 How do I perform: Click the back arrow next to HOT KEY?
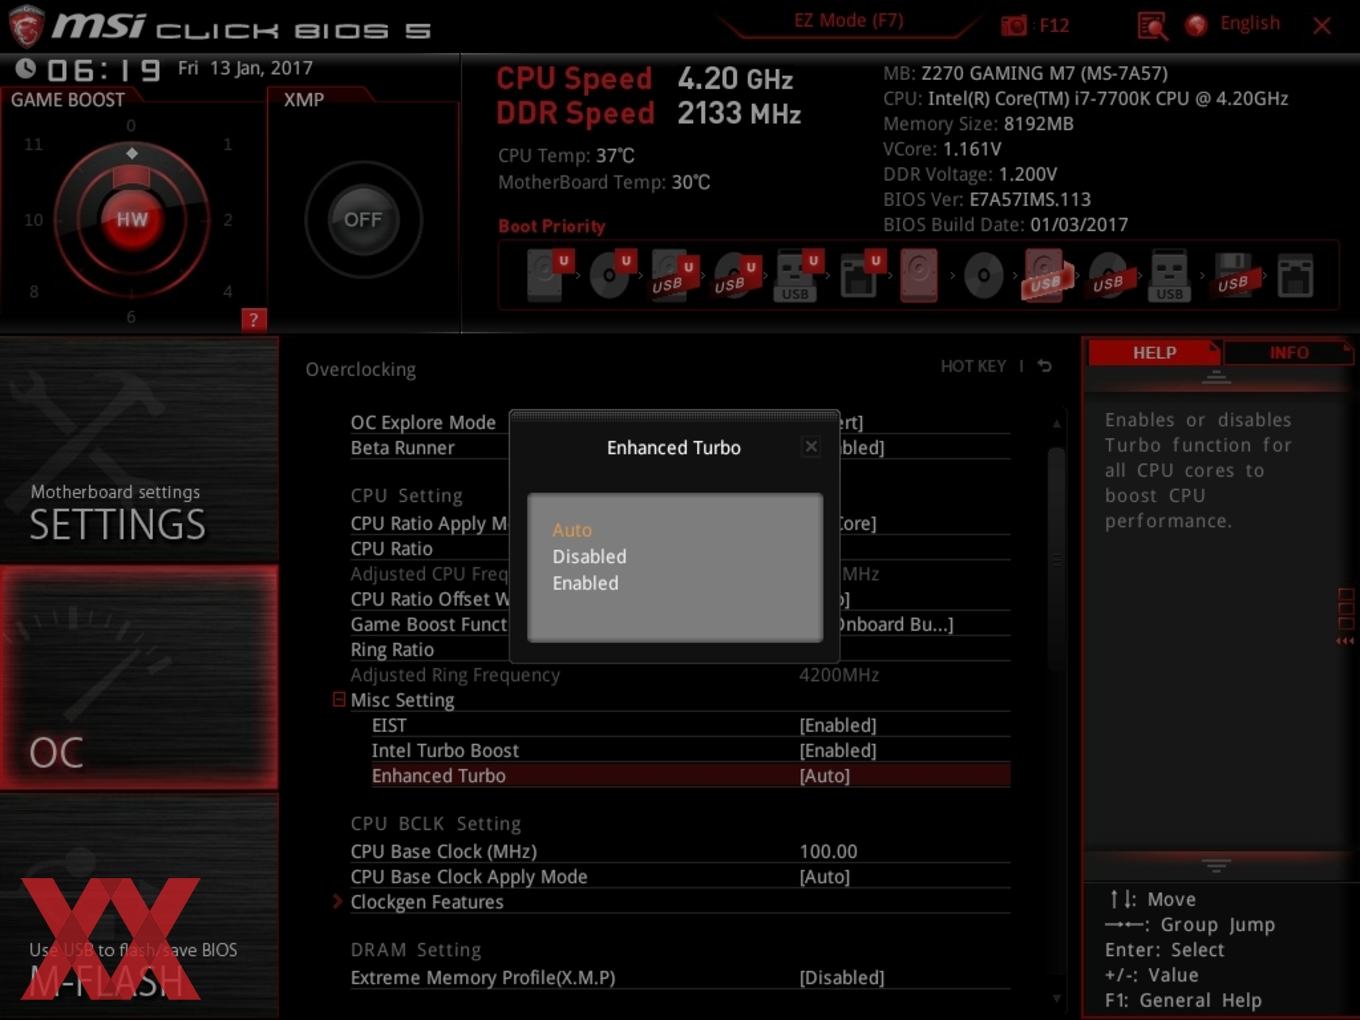tap(1045, 366)
